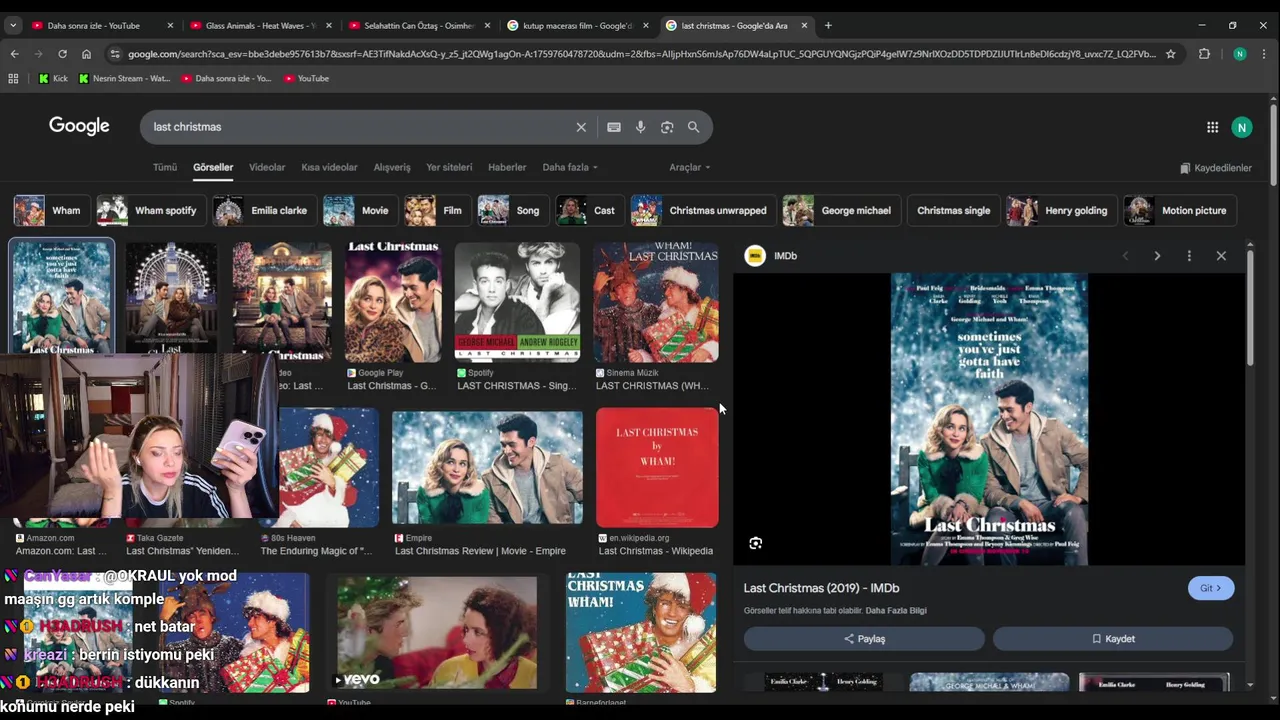The image size is (1280, 720).
Task: Open Daha Fazla Bilgi link
Action: click(896, 611)
